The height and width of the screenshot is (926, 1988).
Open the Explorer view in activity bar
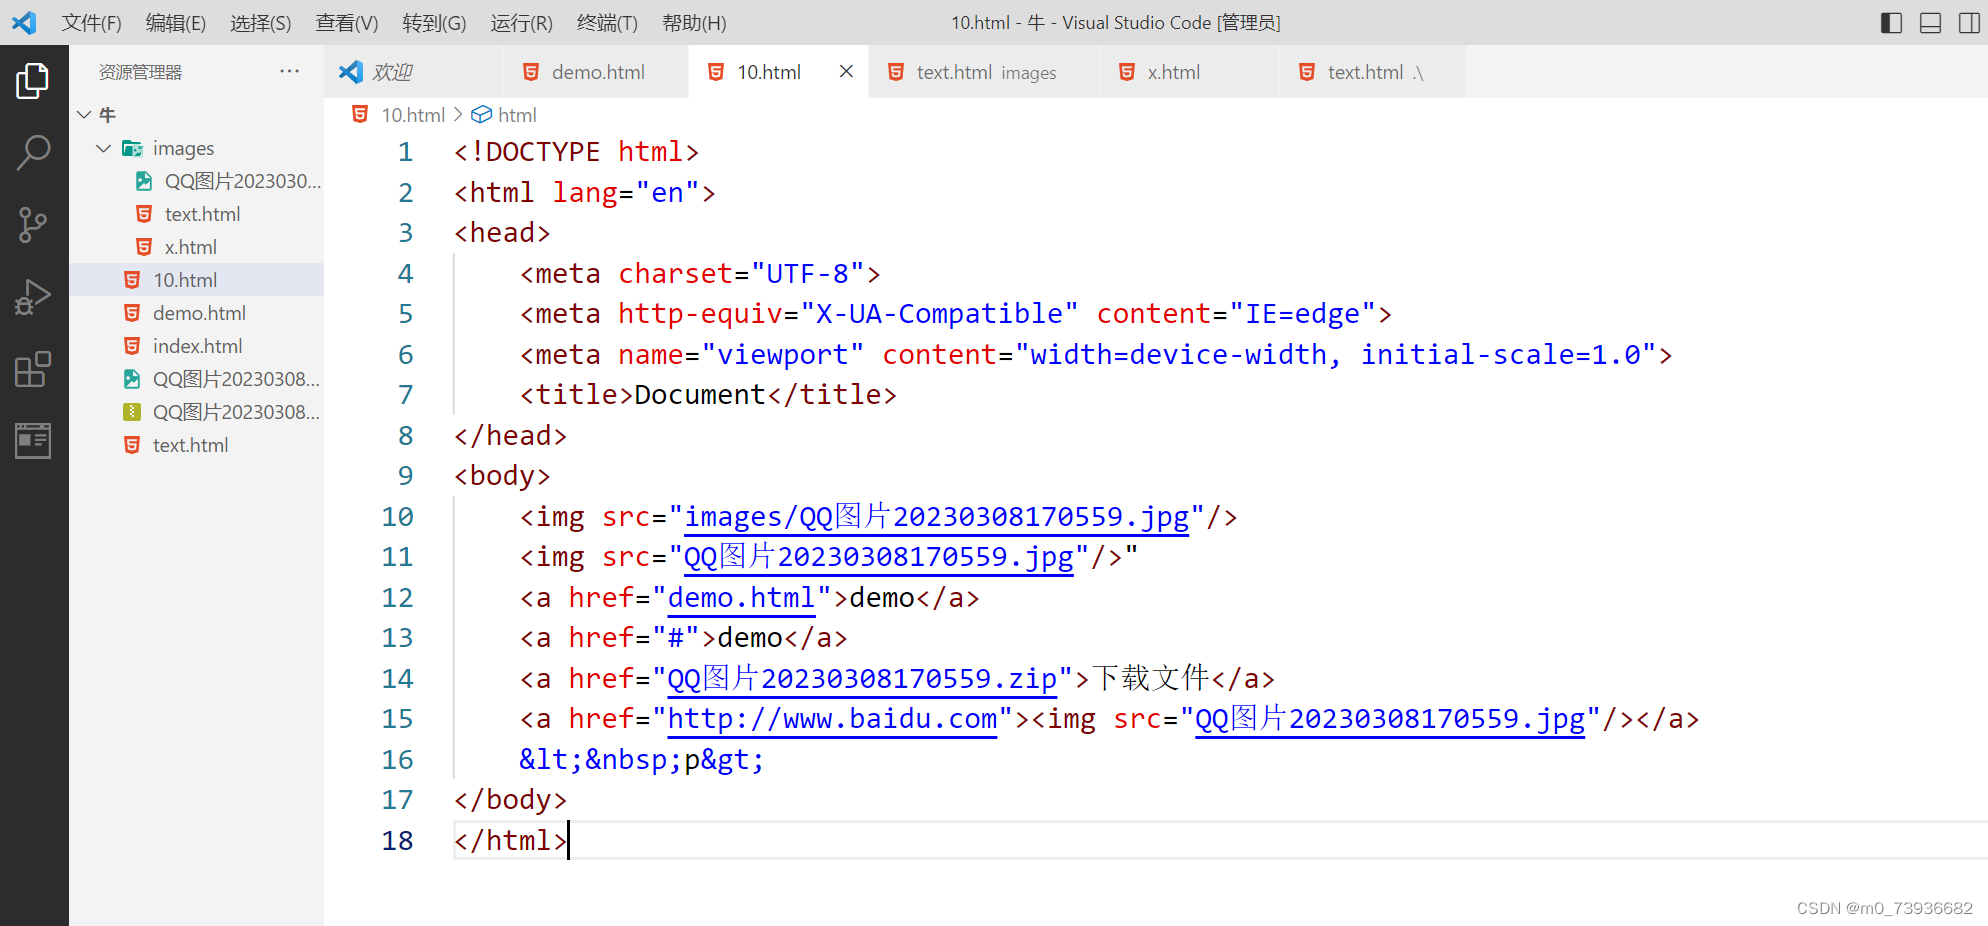[x=33, y=81]
